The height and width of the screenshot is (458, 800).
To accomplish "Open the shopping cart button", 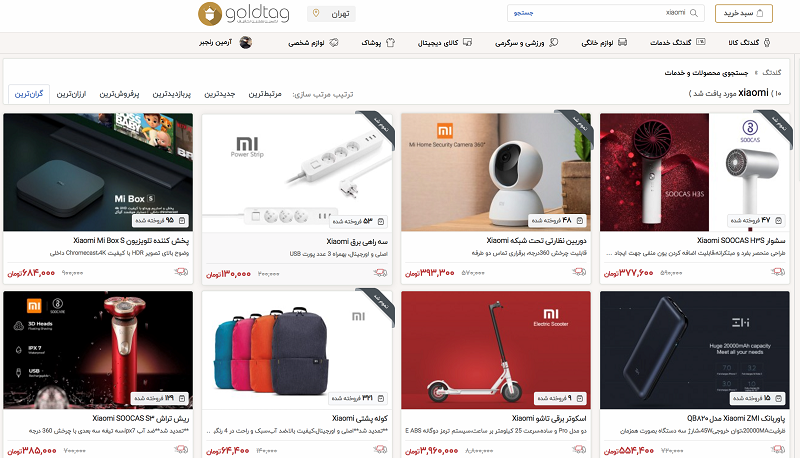I will (743, 13).
